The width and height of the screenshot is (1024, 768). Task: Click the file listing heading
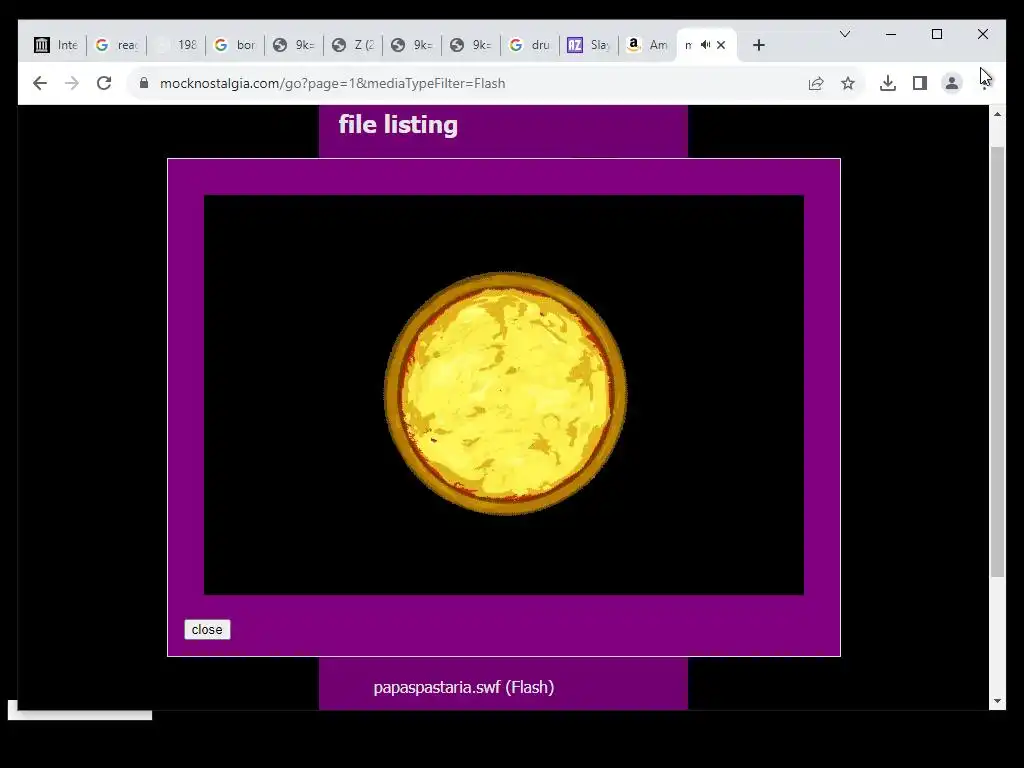(398, 125)
